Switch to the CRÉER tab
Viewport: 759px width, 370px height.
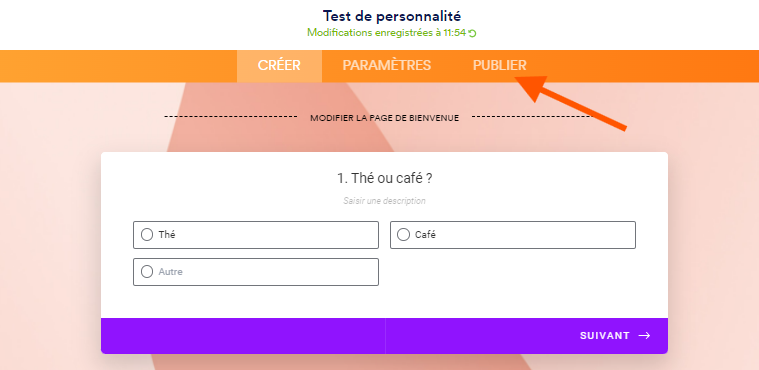(279, 66)
